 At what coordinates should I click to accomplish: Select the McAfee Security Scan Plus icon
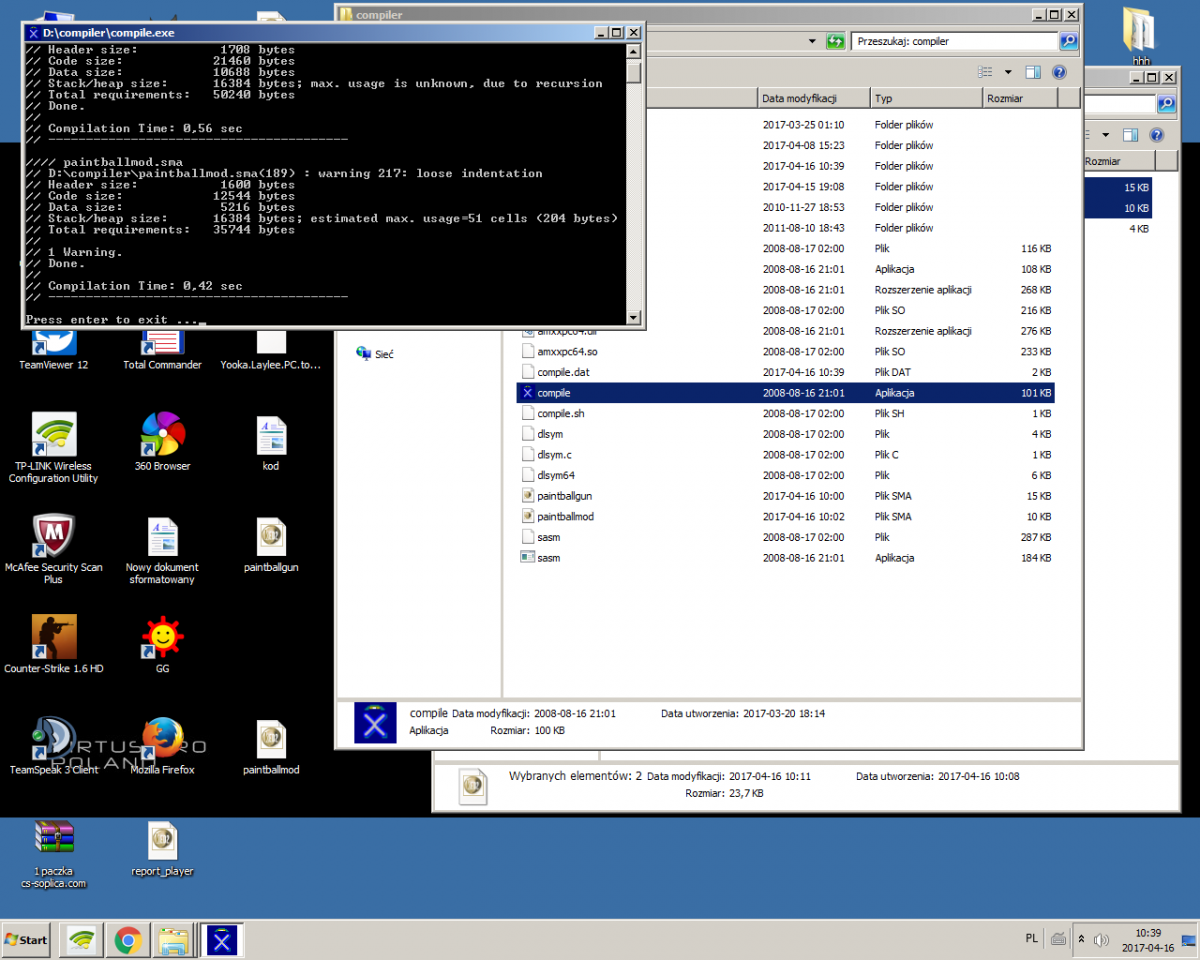click(54, 537)
